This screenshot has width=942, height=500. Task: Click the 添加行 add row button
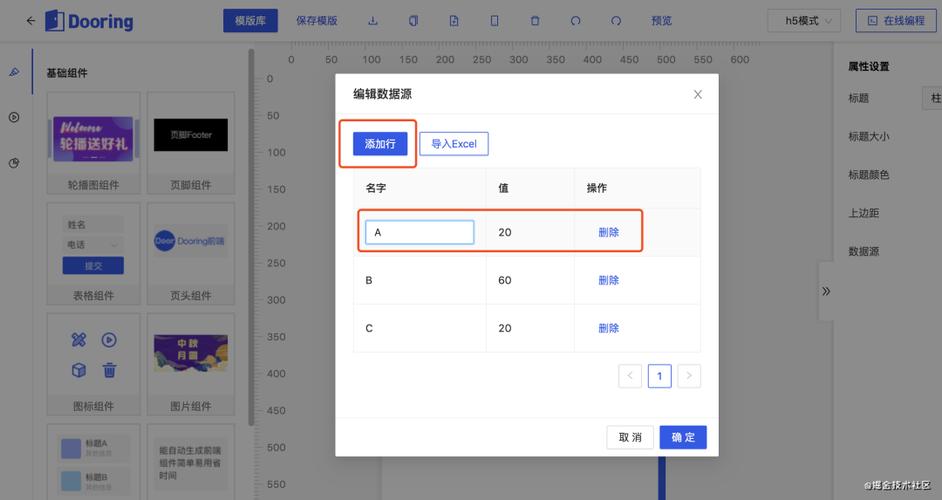(380, 144)
